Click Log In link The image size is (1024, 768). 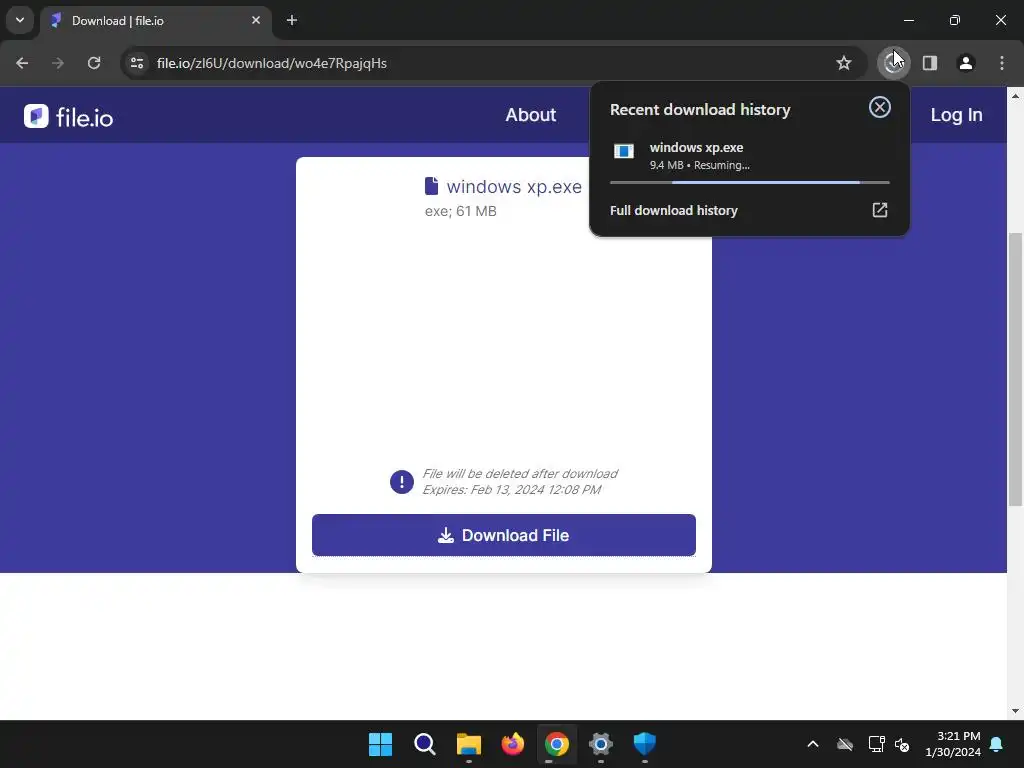[956, 115]
